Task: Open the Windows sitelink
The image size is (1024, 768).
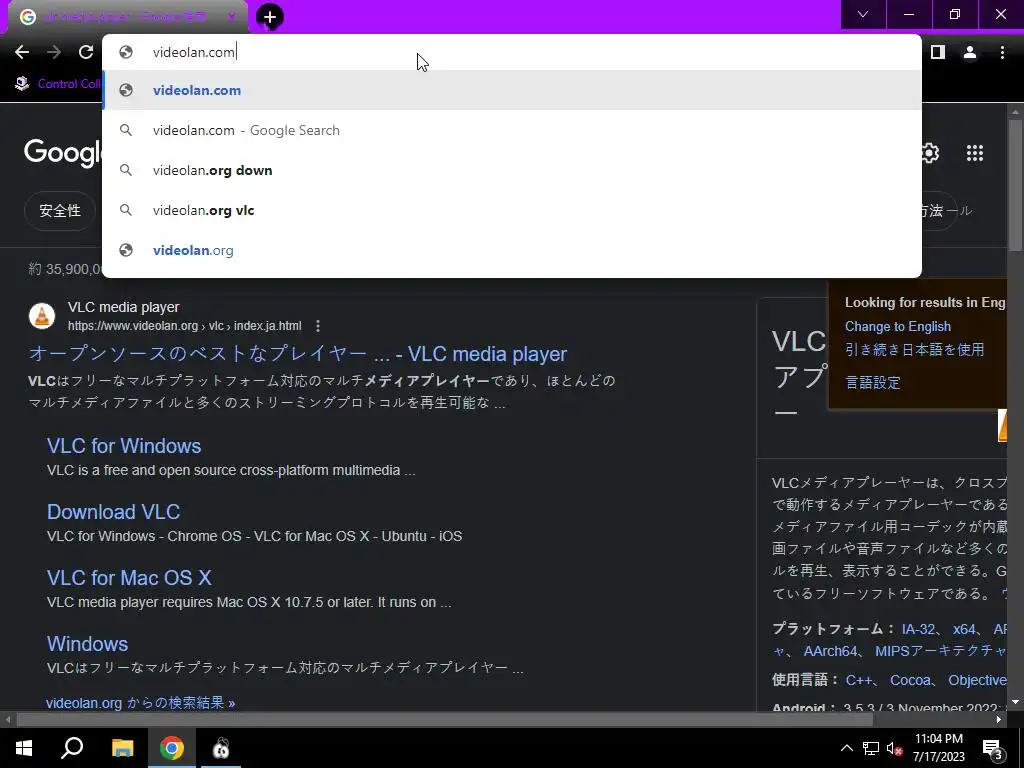Action: click(88, 644)
